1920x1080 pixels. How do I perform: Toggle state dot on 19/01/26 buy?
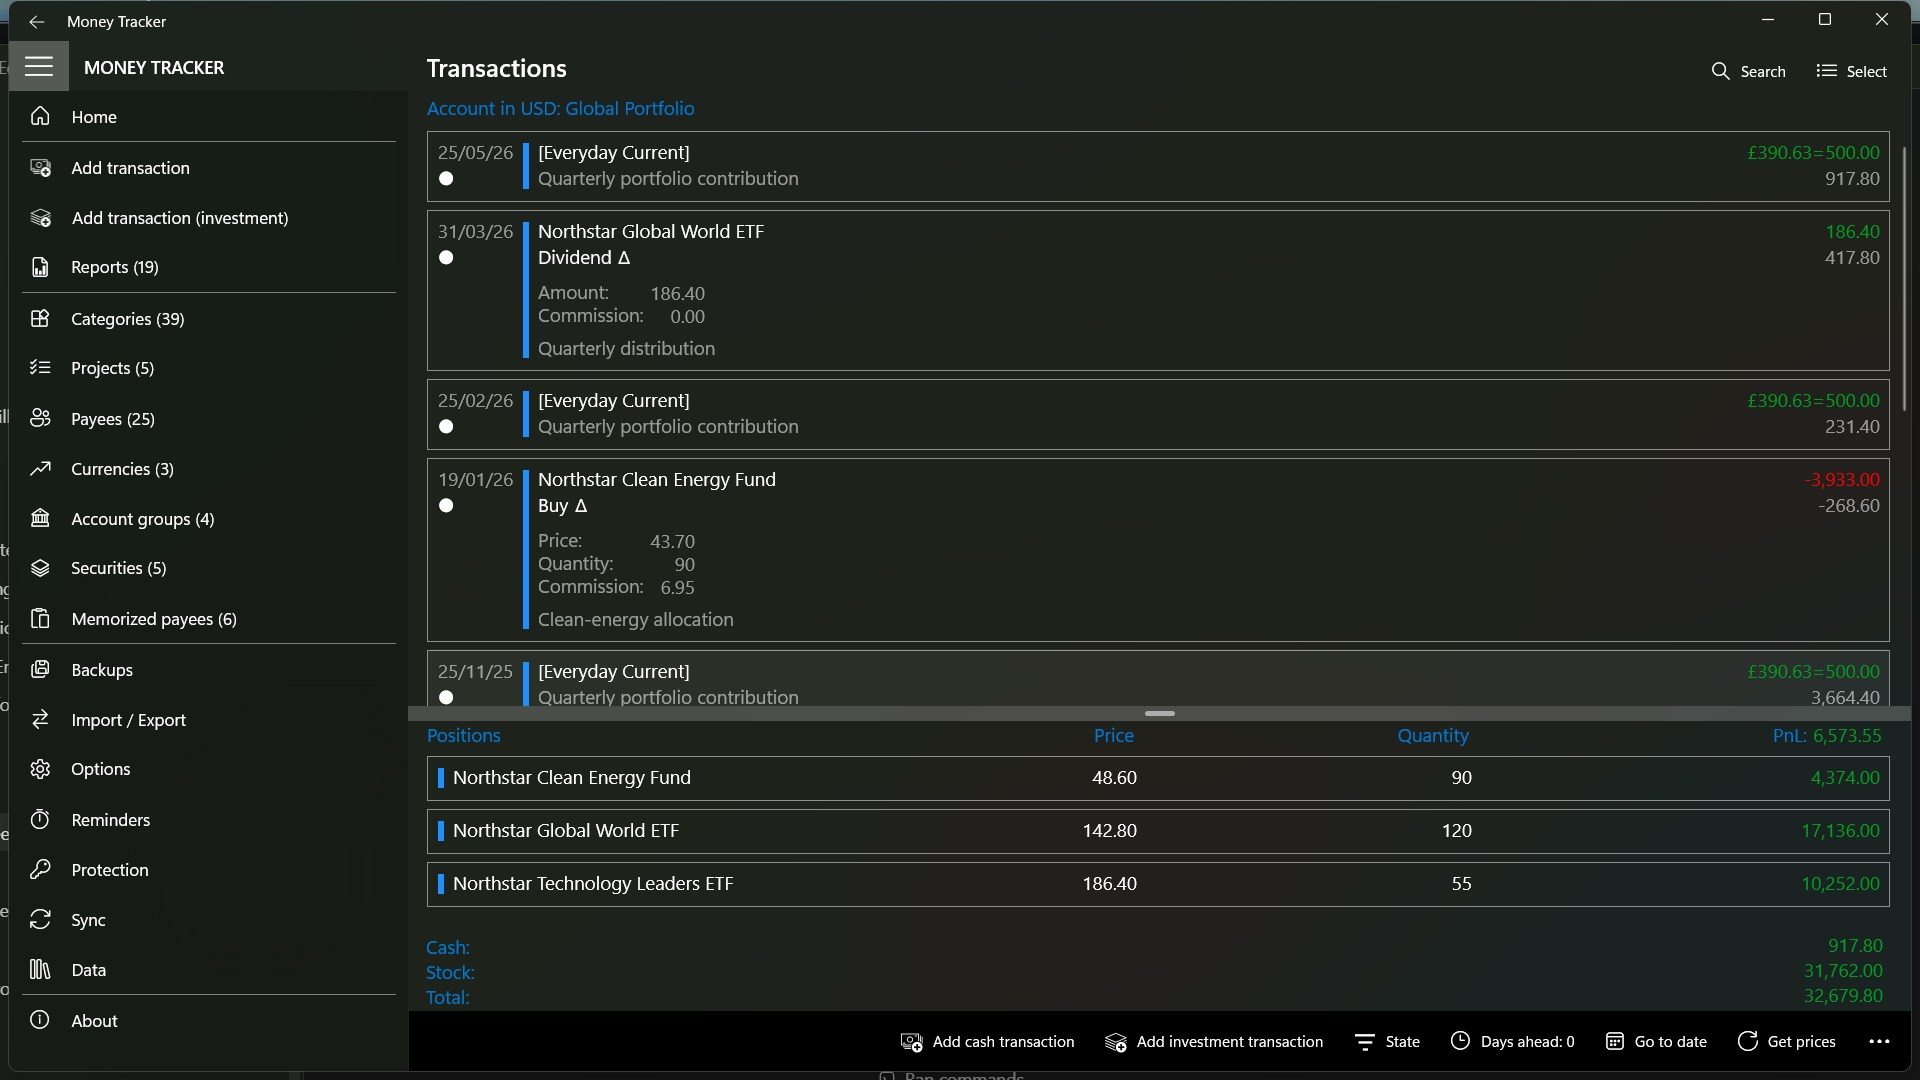[446, 506]
